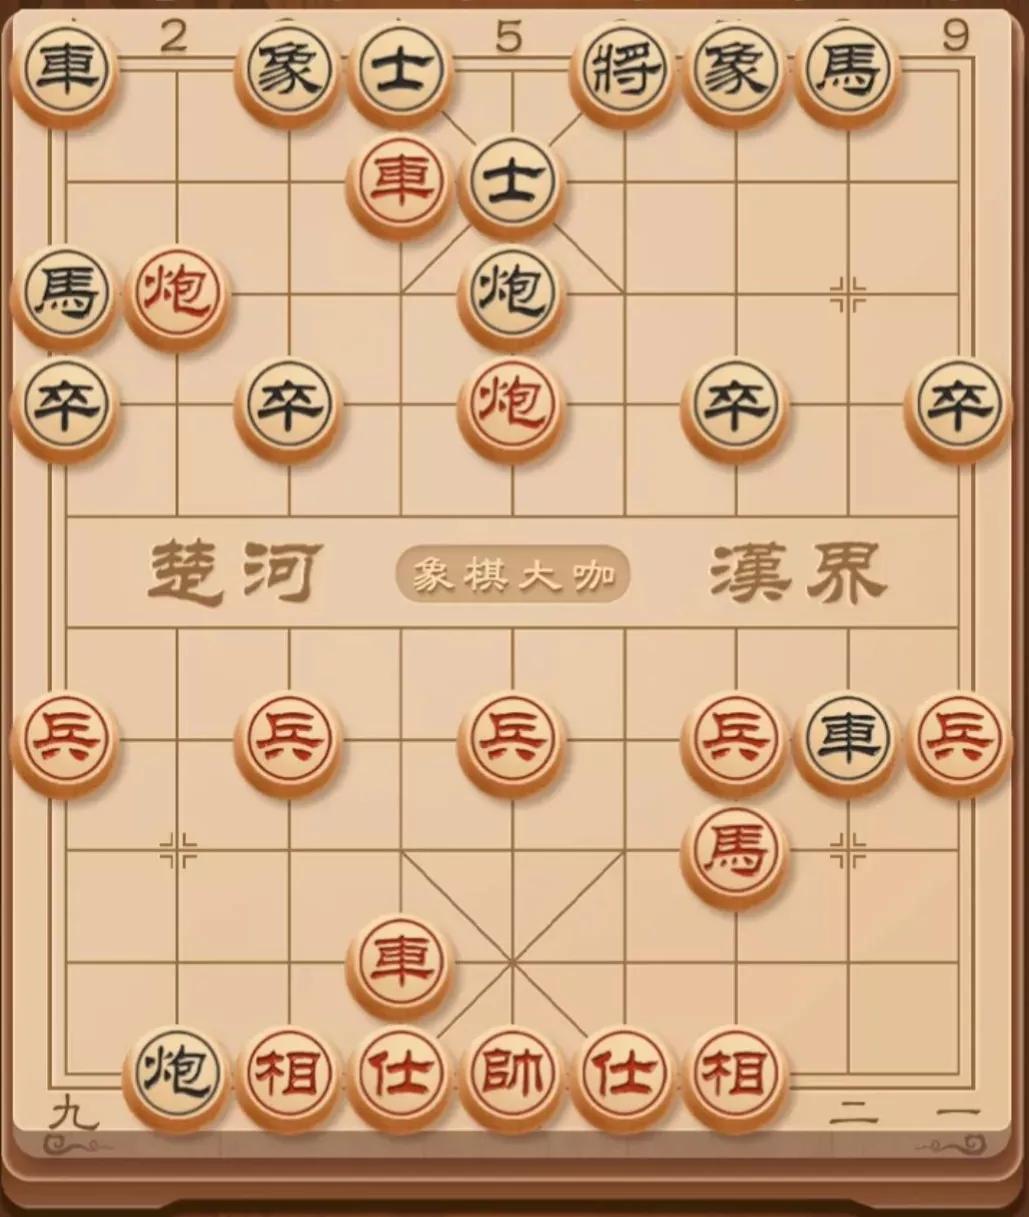Pick red 車 adjacent to black 士
The width and height of the screenshot is (1029, 1217).
coord(400,183)
